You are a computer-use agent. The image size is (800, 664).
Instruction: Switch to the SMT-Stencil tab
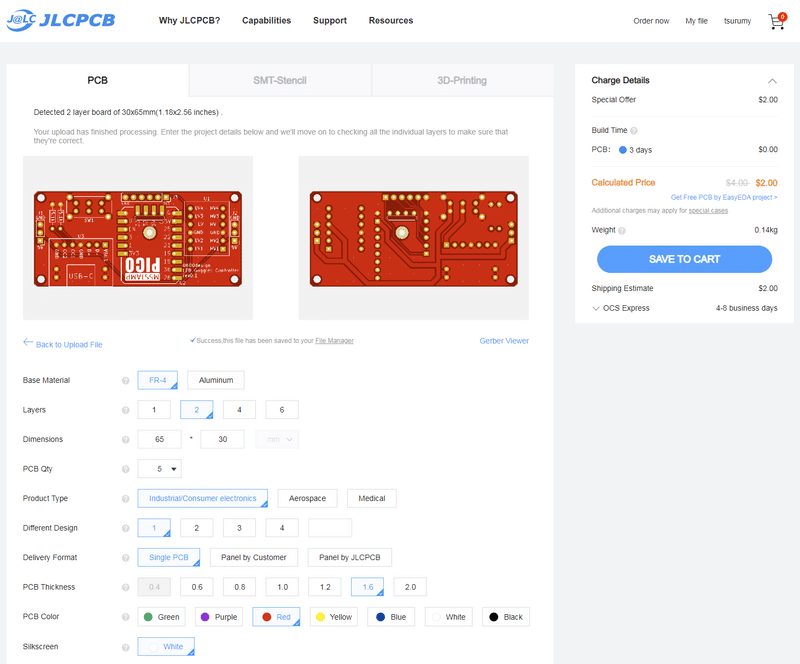[x=280, y=80]
